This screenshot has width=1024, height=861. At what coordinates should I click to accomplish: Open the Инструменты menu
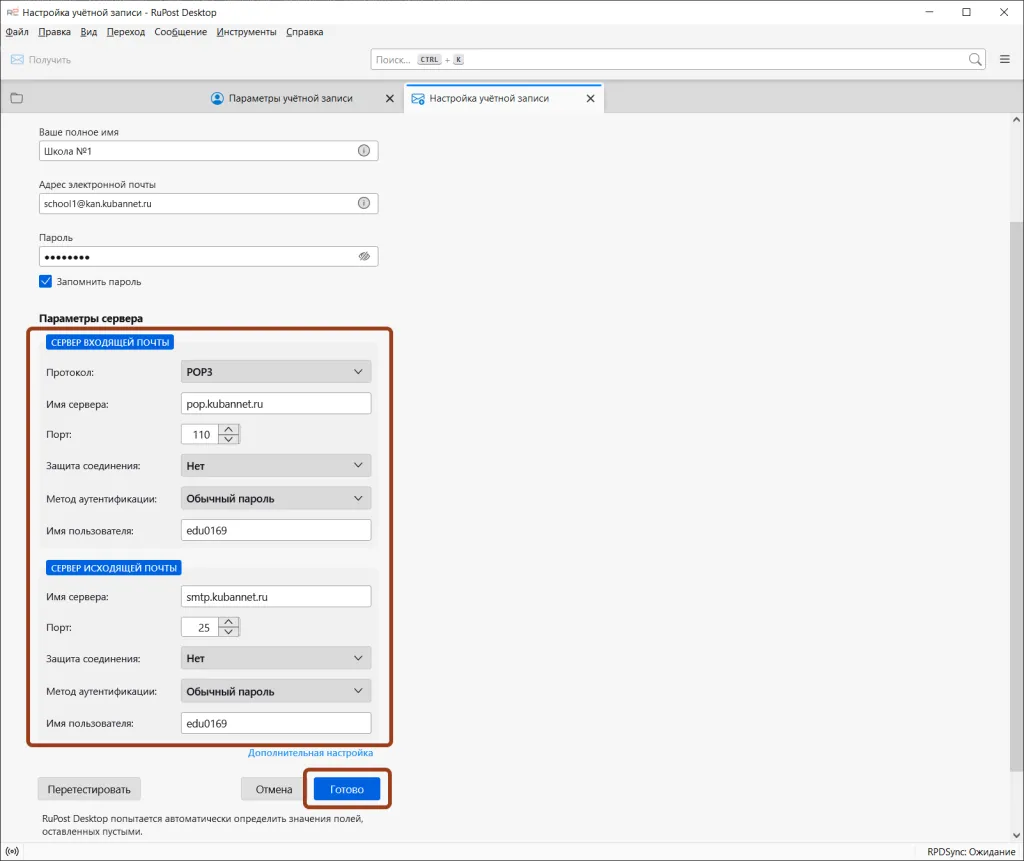click(246, 32)
